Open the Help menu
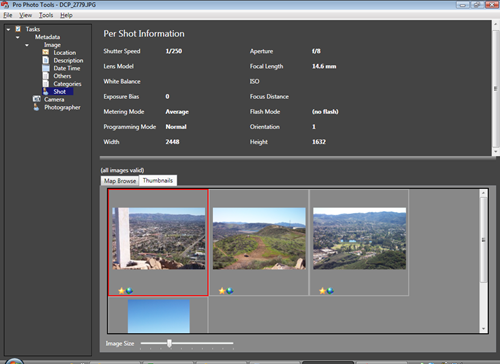The image size is (500, 364). click(66, 15)
